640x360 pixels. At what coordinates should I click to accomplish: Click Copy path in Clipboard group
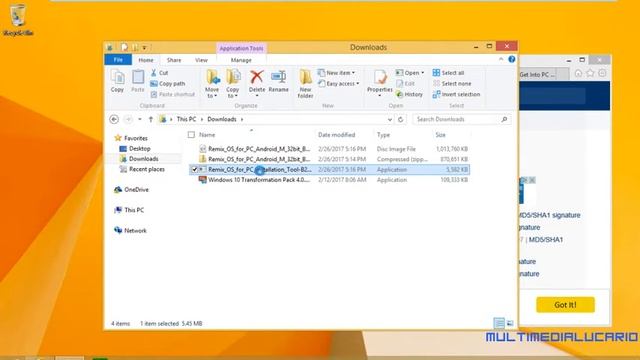[x=168, y=83]
